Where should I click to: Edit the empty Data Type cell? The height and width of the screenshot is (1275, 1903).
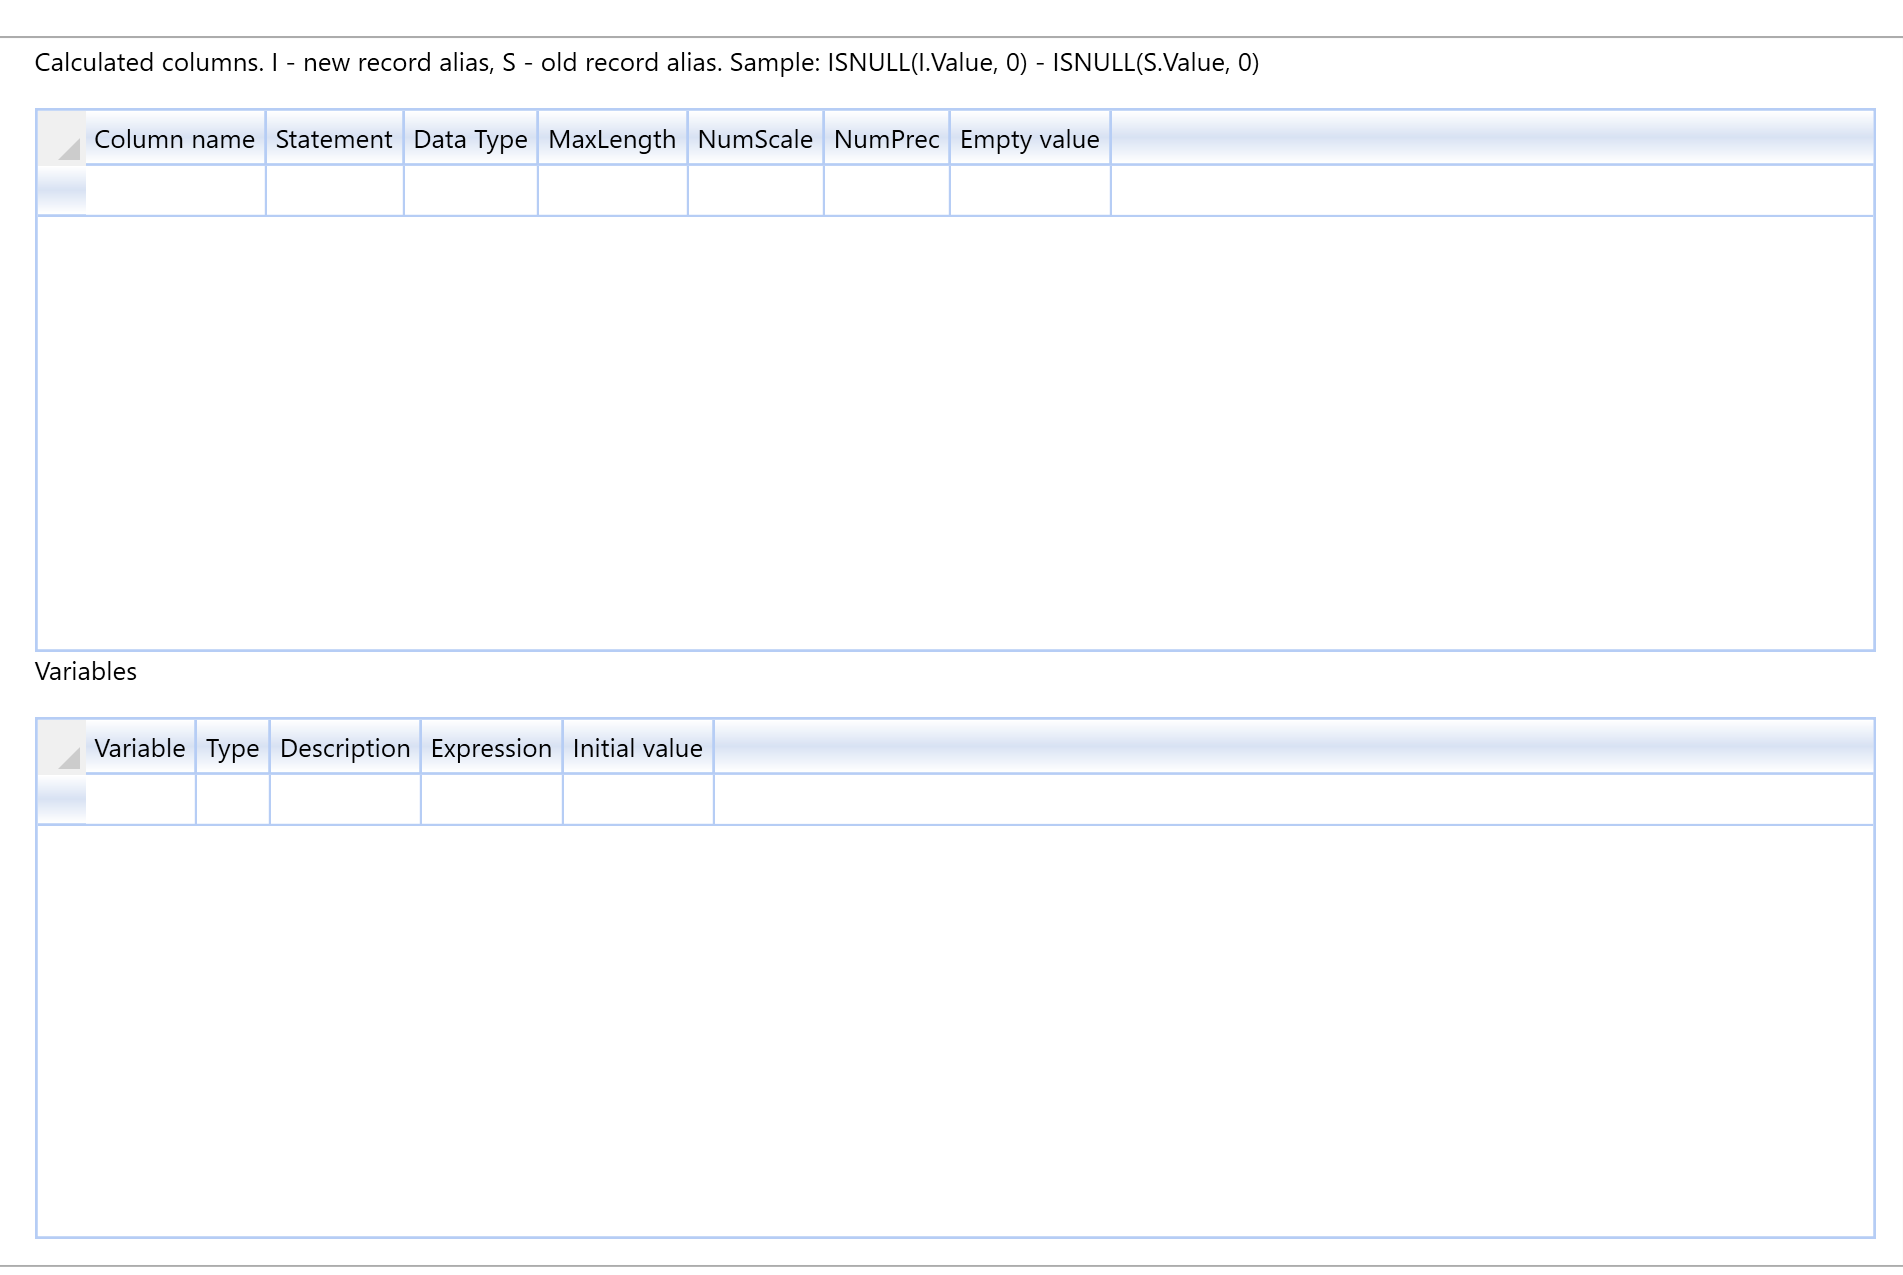coord(470,190)
